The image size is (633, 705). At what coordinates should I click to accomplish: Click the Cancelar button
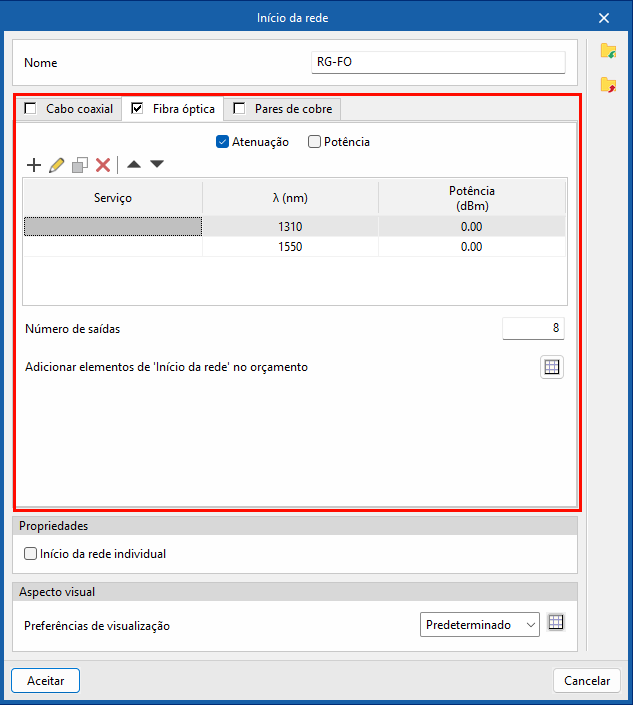coord(587,681)
